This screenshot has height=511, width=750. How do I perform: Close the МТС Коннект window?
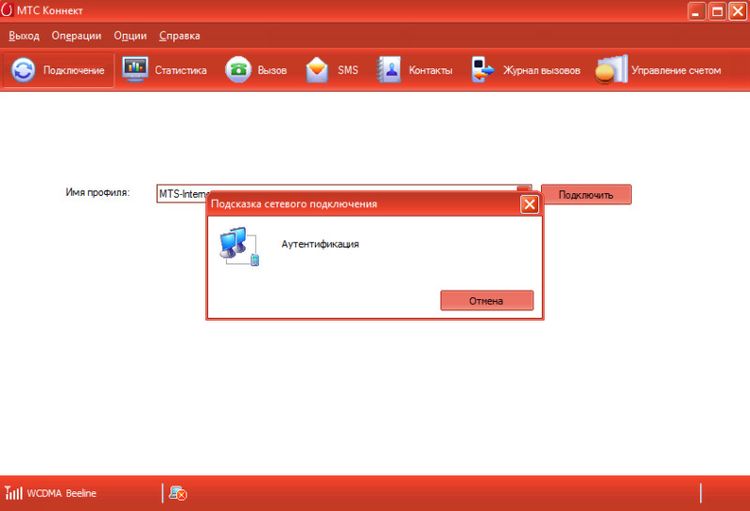(x=738, y=11)
